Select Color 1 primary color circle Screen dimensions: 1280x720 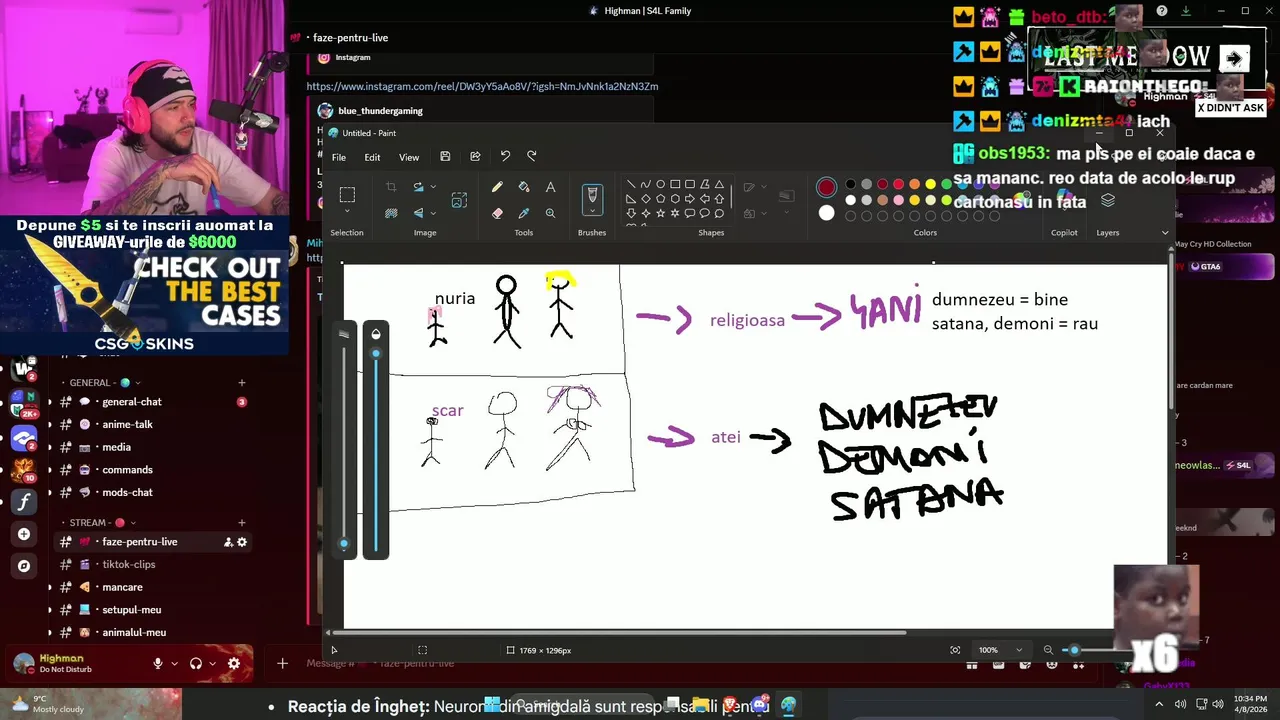coord(826,187)
